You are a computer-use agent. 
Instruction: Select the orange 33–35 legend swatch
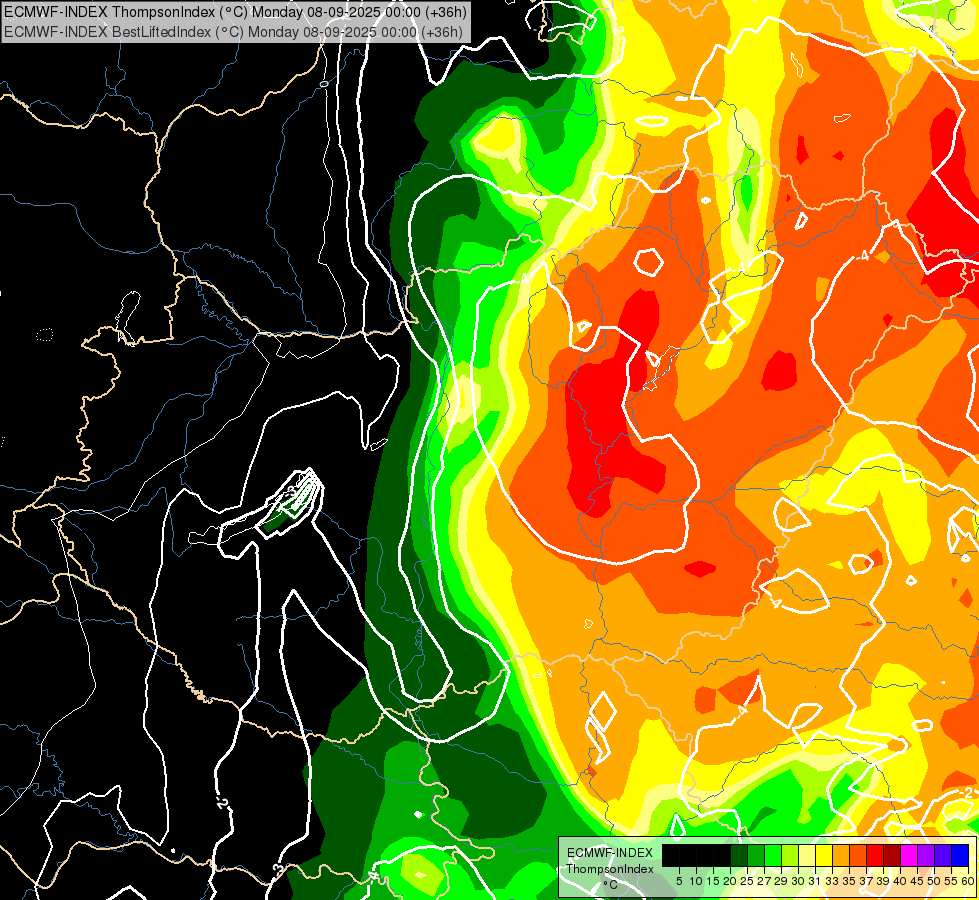coord(841,856)
